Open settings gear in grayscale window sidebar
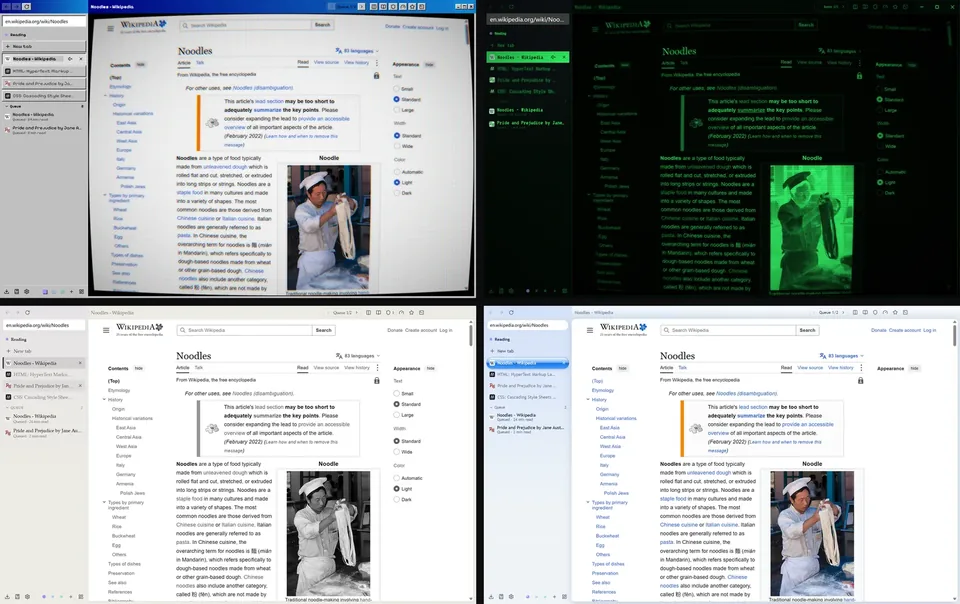 pyautogui.click(x=27, y=597)
